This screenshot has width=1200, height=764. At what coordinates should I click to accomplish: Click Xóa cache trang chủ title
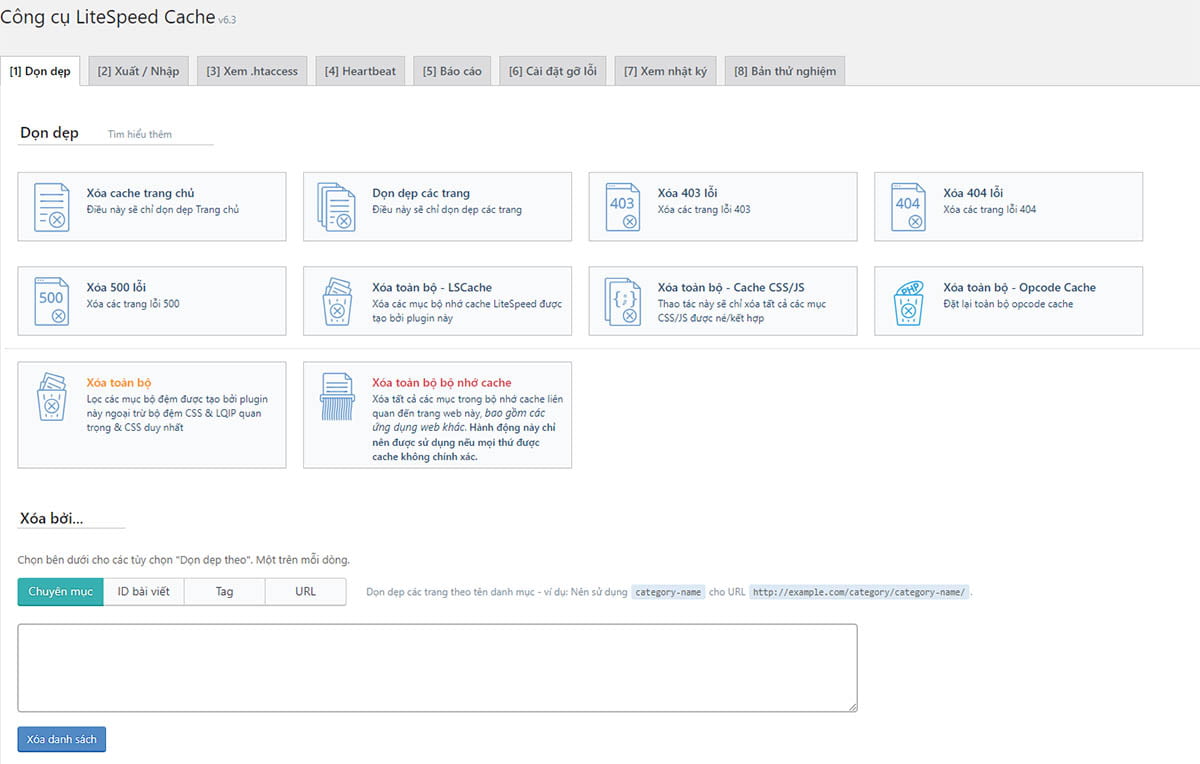tap(141, 193)
